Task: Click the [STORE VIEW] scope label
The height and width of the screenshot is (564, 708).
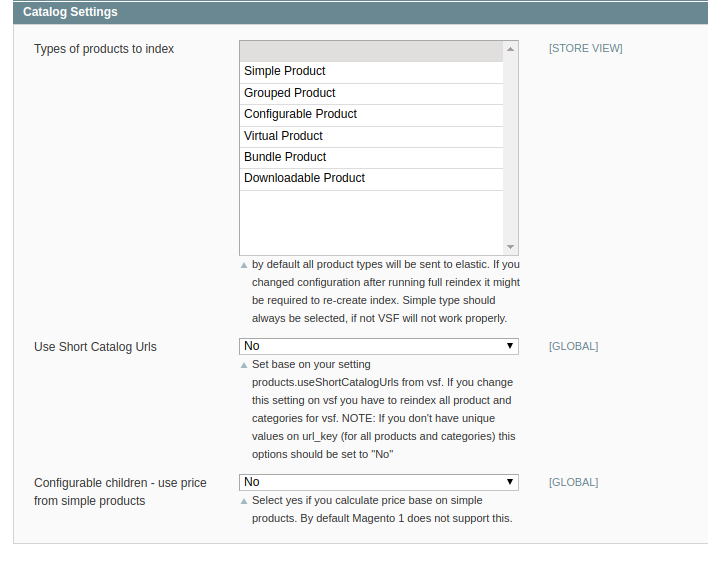Action: [586, 48]
